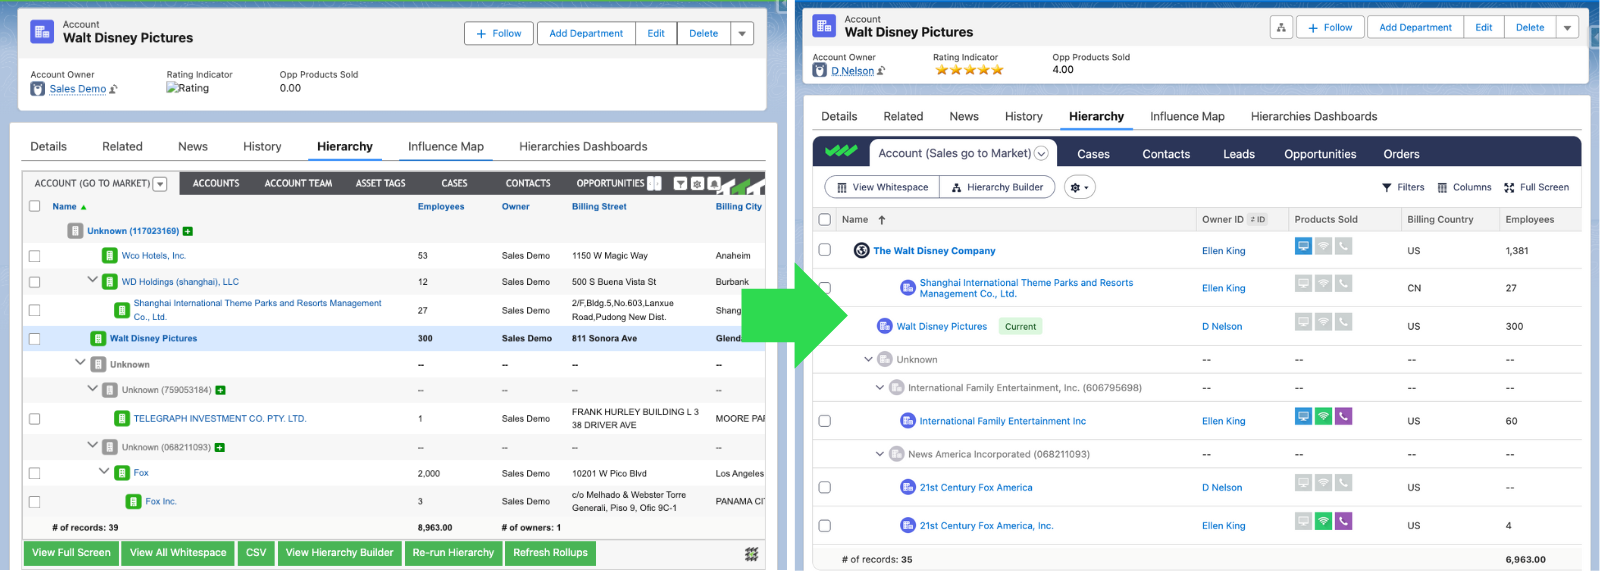Screen dimensions: 1600x571
Task: Click the View Full Screen green button
Action: click(x=71, y=553)
